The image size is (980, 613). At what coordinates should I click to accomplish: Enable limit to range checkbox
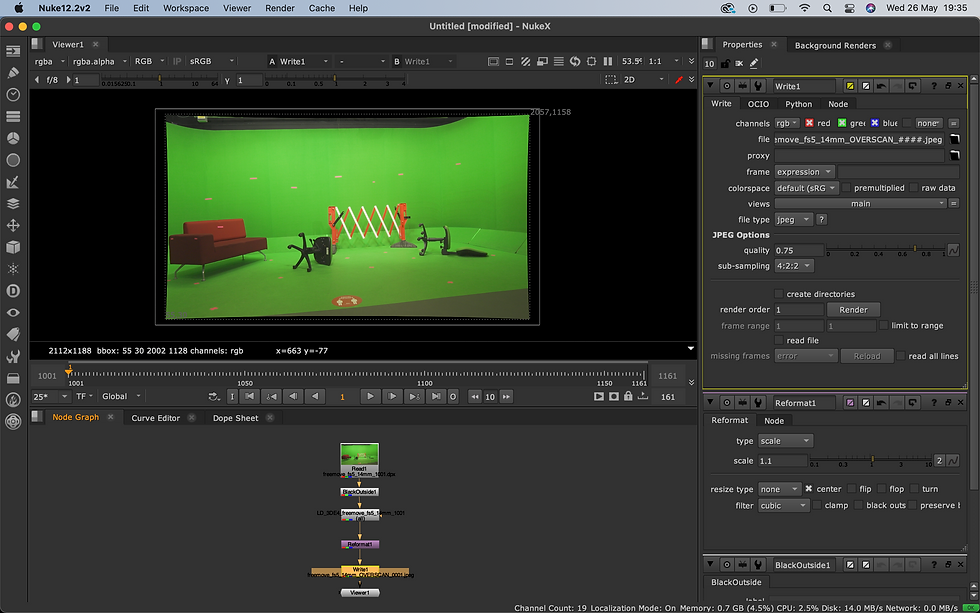tap(884, 326)
